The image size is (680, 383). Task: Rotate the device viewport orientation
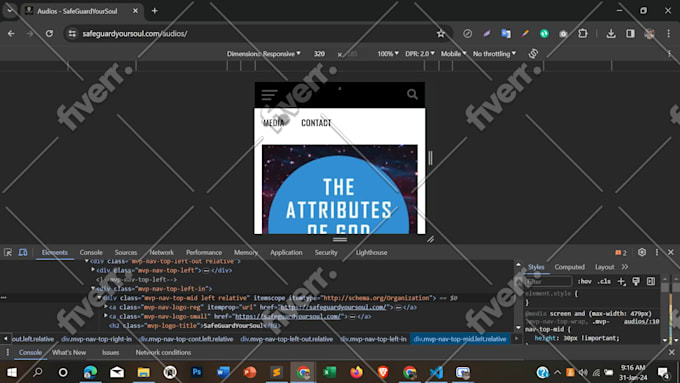(x=533, y=53)
